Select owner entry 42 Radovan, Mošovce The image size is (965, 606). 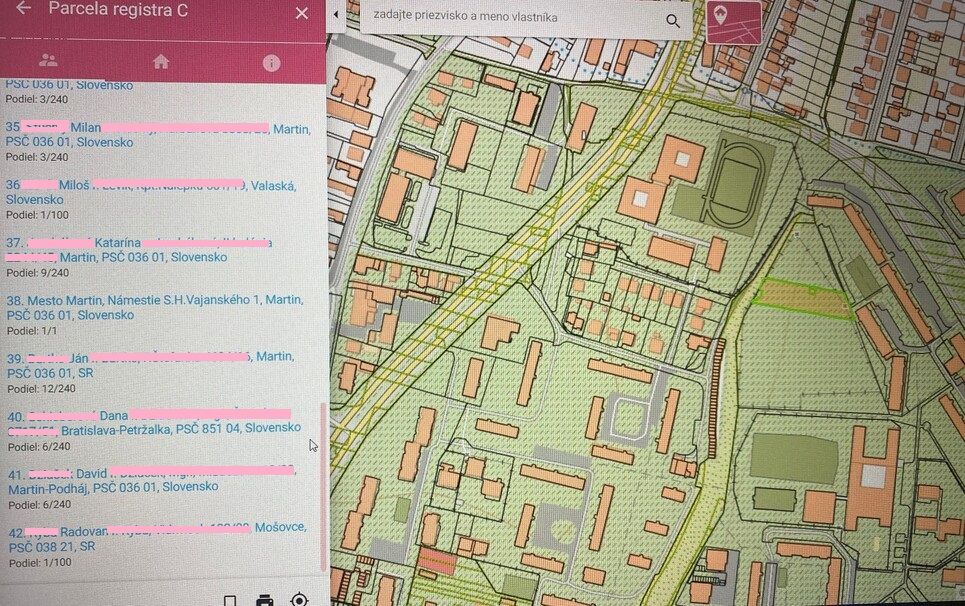tap(155, 536)
